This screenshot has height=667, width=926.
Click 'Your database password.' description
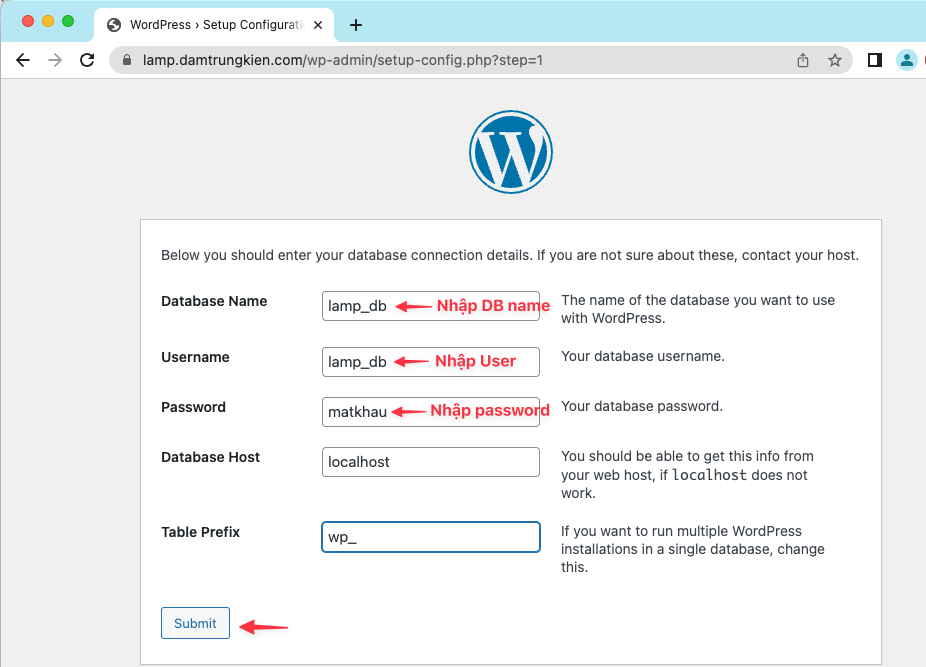point(642,406)
